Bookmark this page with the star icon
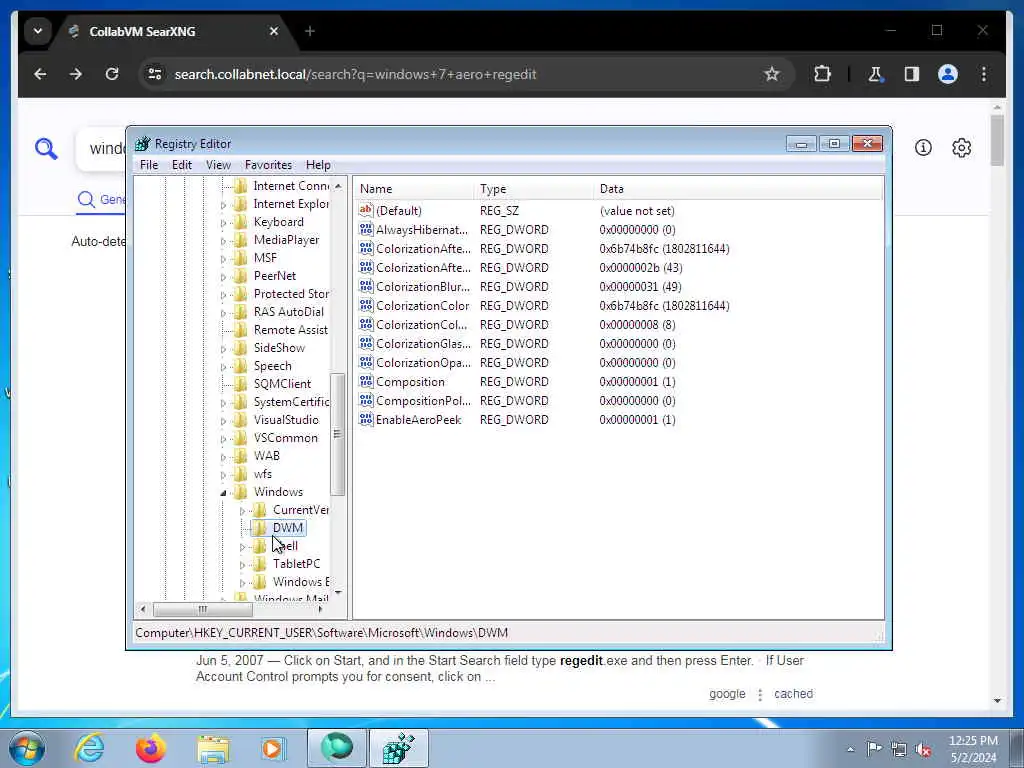The width and height of the screenshot is (1024, 768). click(x=772, y=74)
